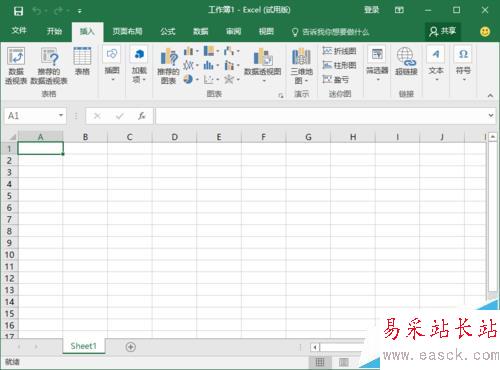Image resolution: width=500 pixels, height=370 pixels.
Task: Switch to Normal view in status bar
Action: click(x=320, y=362)
